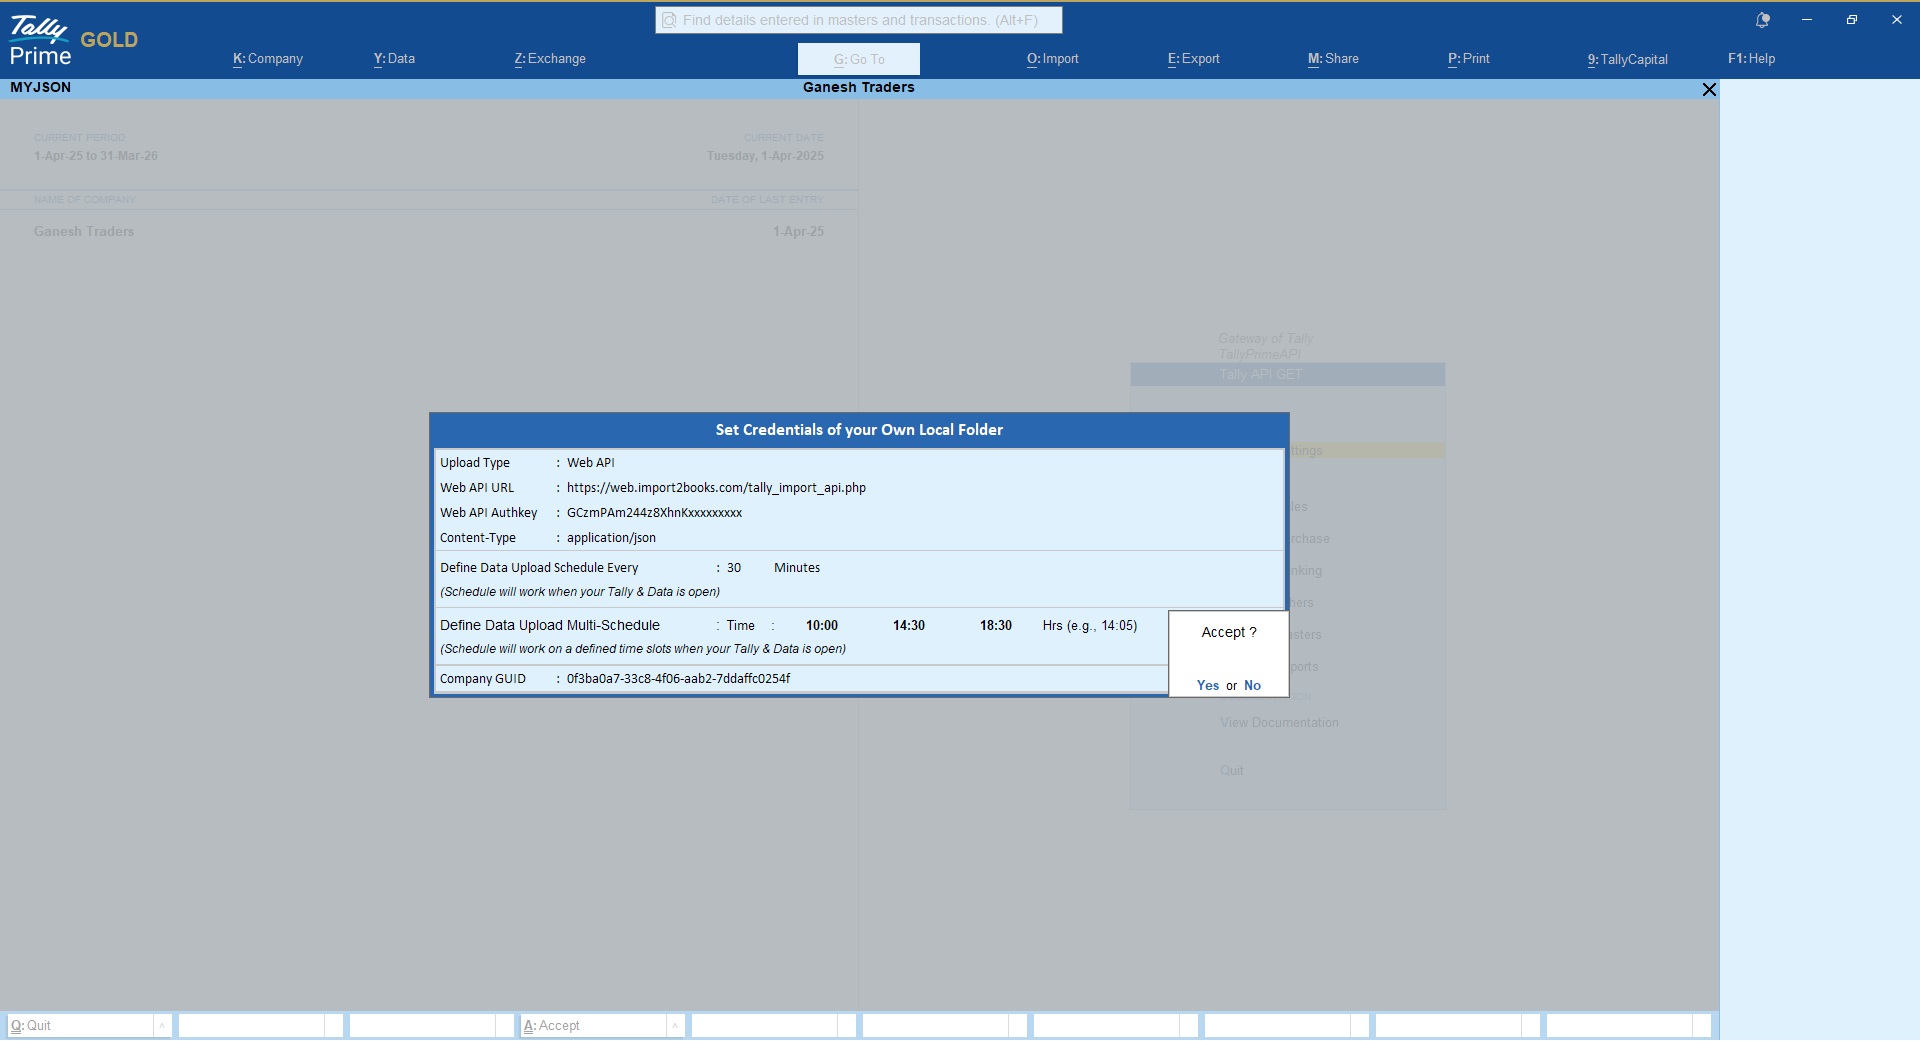1920x1041 pixels.
Task: Click the Web API URL field value
Action: click(x=716, y=488)
